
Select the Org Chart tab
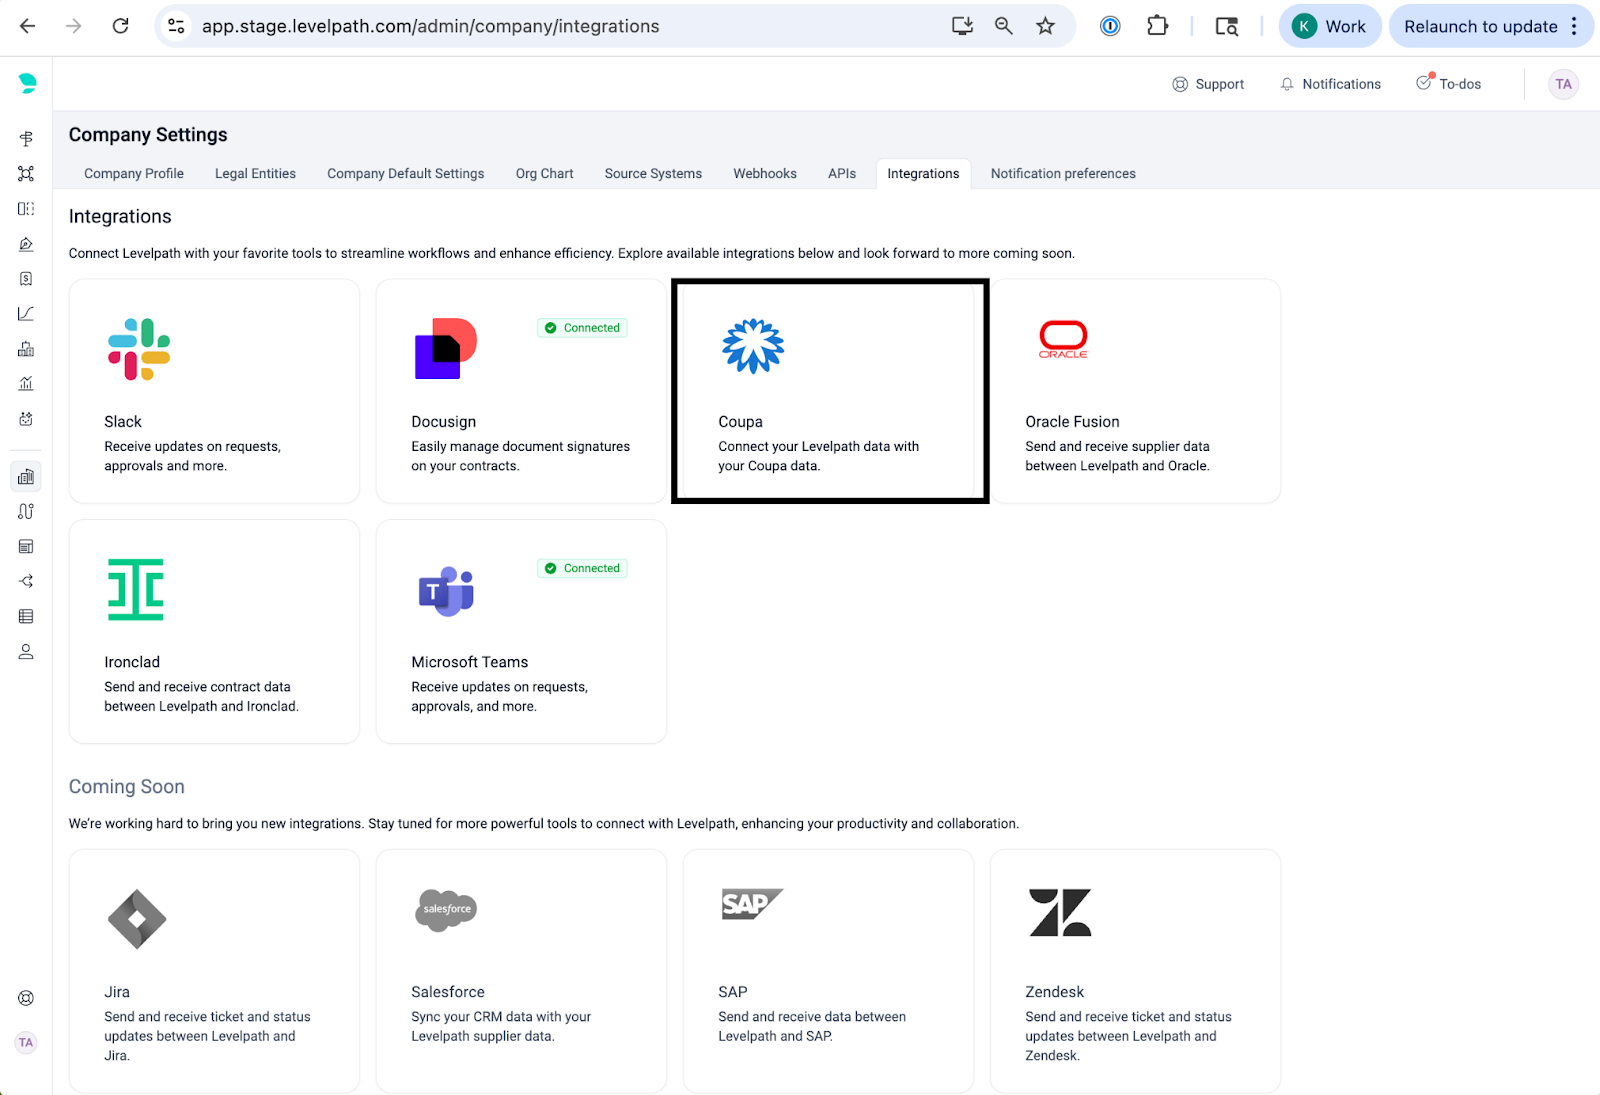pos(544,173)
